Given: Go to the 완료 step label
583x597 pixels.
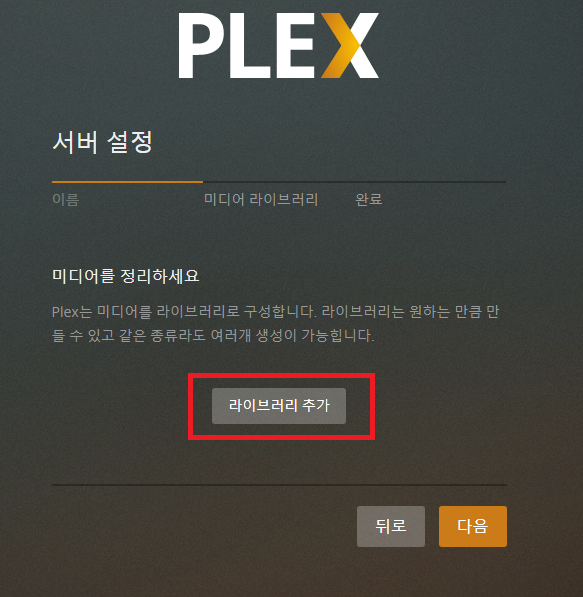Looking at the screenshot, I should pos(369,200).
